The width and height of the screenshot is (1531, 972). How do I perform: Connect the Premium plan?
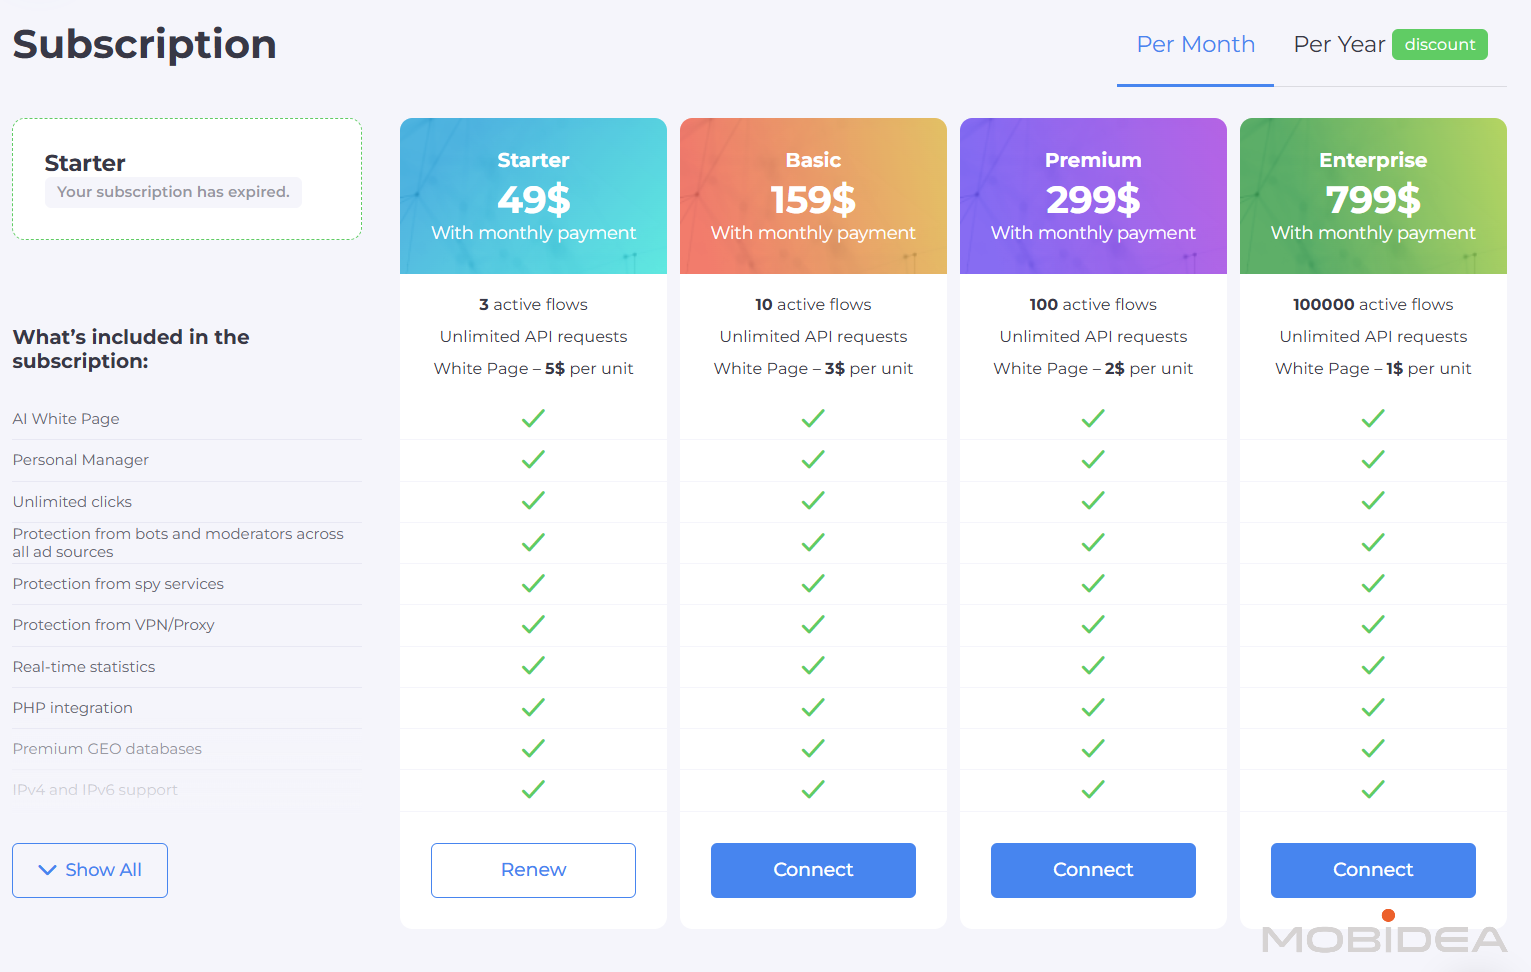(1093, 870)
